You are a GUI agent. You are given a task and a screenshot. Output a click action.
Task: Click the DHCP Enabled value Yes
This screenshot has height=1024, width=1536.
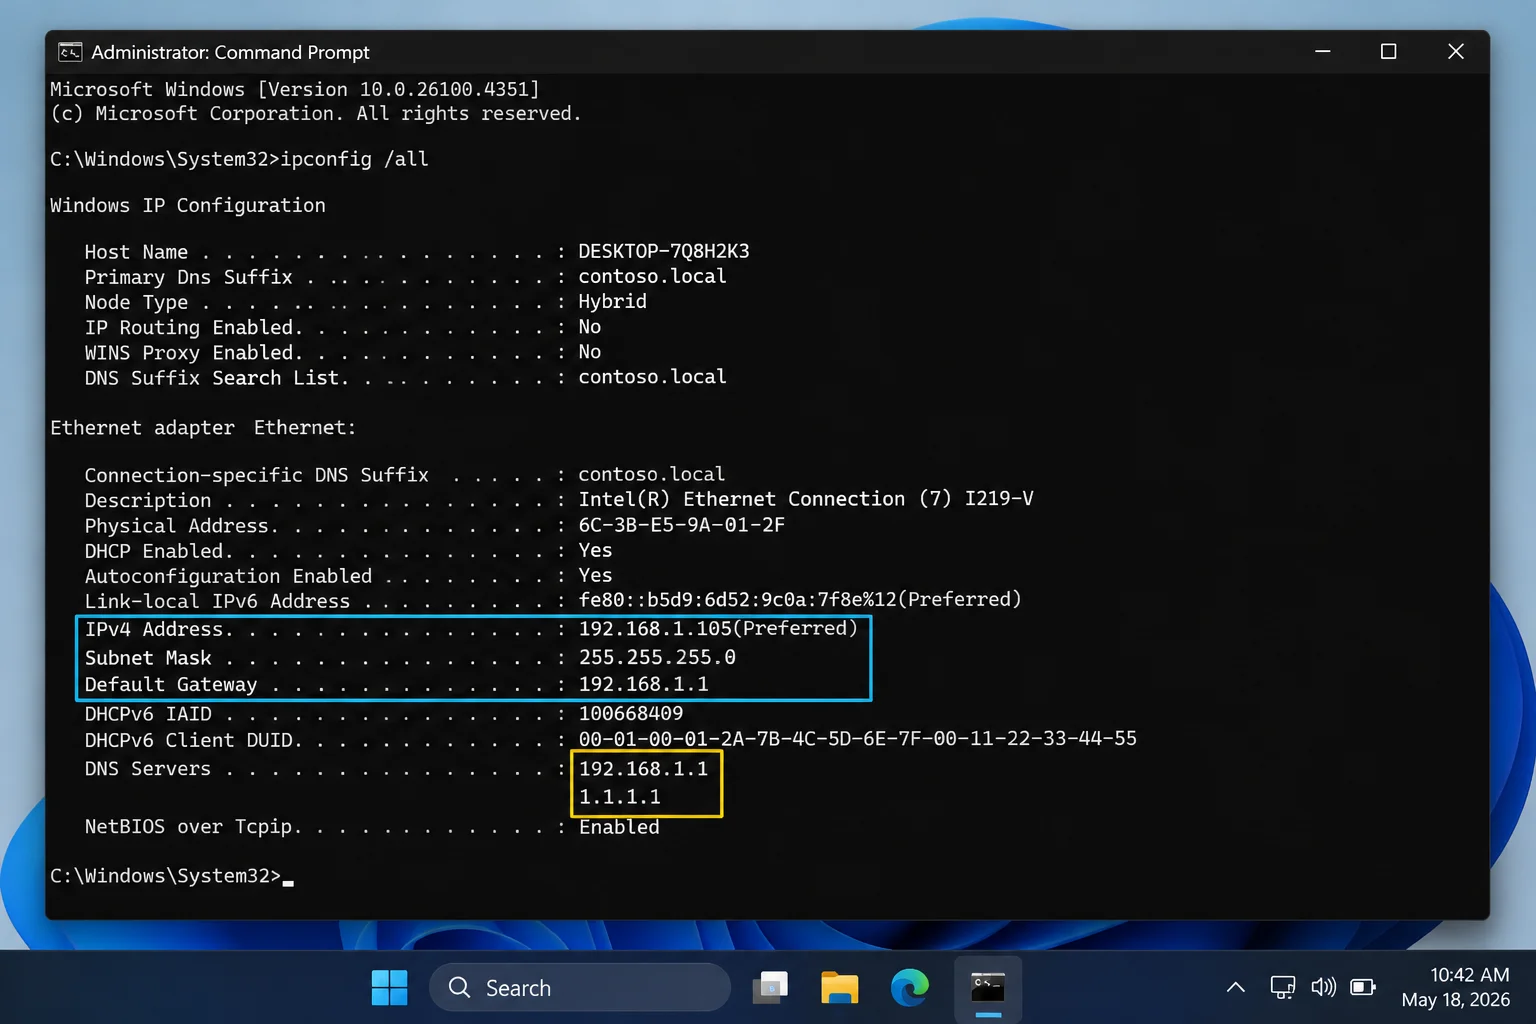(x=595, y=550)
